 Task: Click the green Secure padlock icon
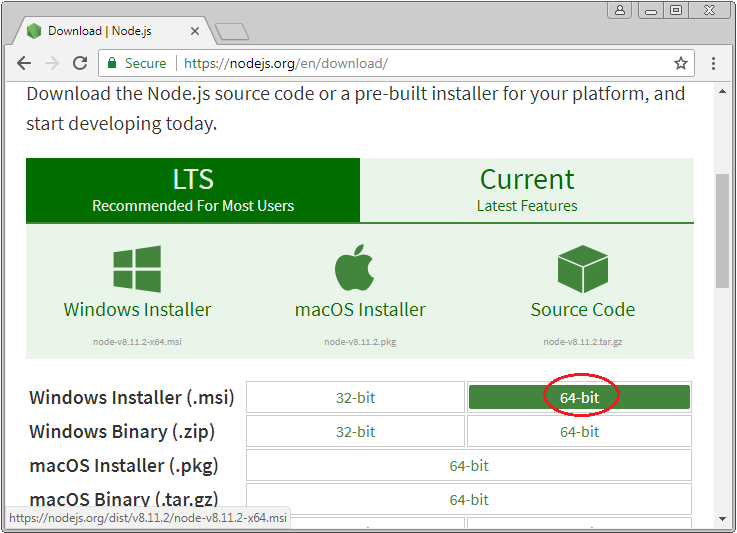click(112, 63)
